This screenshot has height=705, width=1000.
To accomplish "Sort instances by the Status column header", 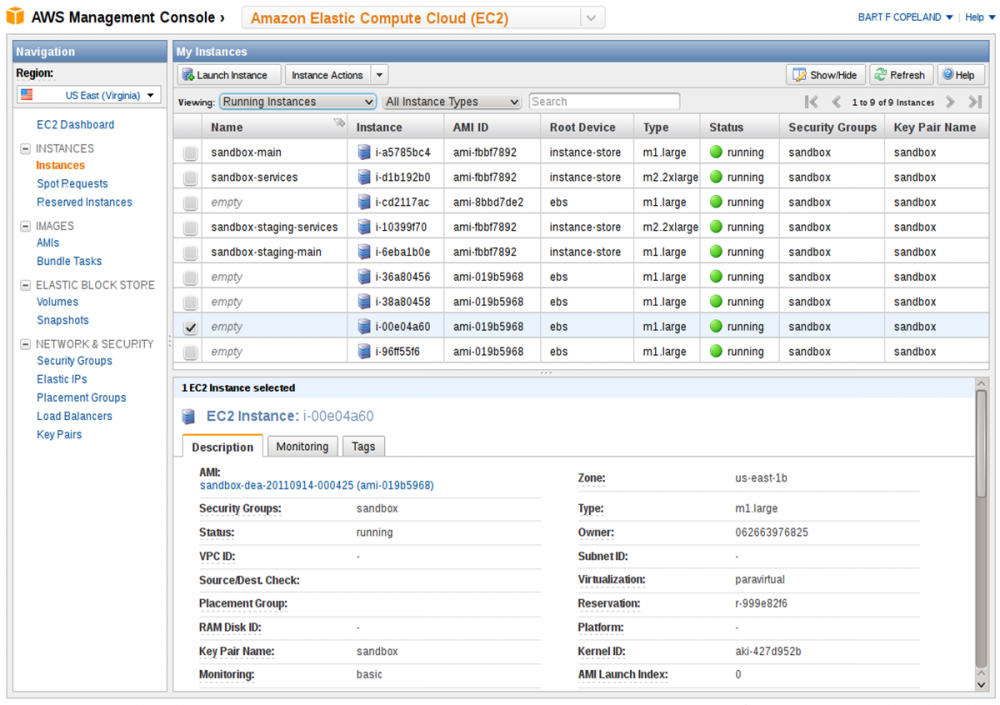I will click(740, 127).
